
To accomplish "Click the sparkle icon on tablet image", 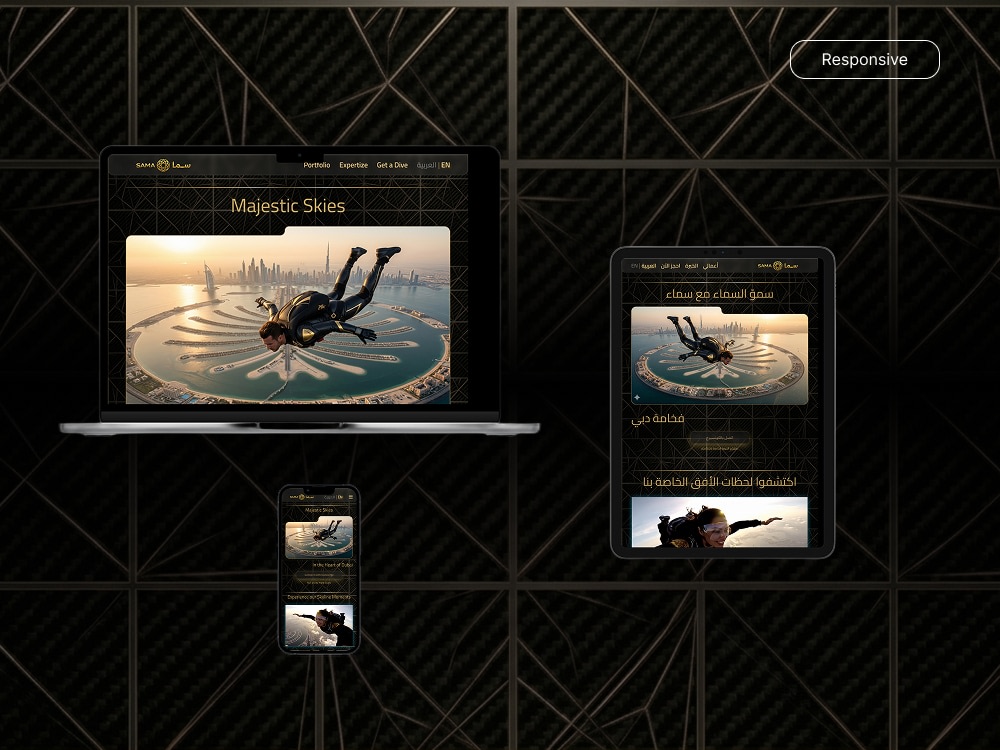I will tap(637, 397).
